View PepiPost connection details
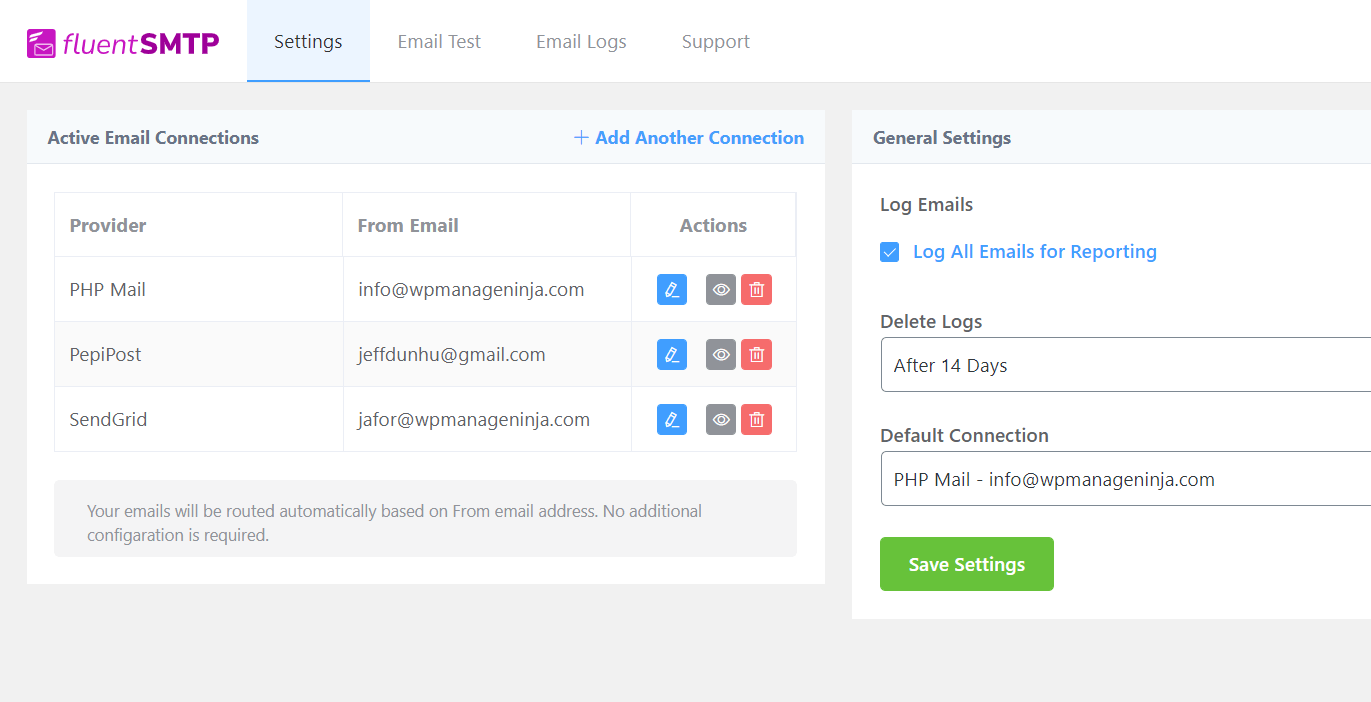The height and width of the screenshot is (702, 1371). tap(721, 355)
